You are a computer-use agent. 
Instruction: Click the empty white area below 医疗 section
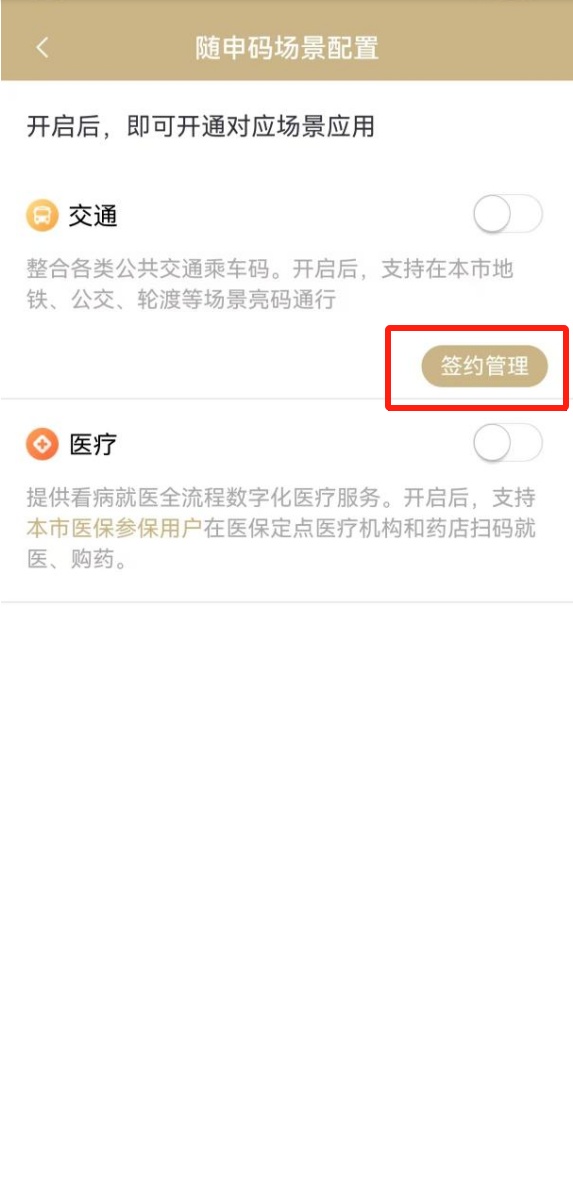coord(287,879)
